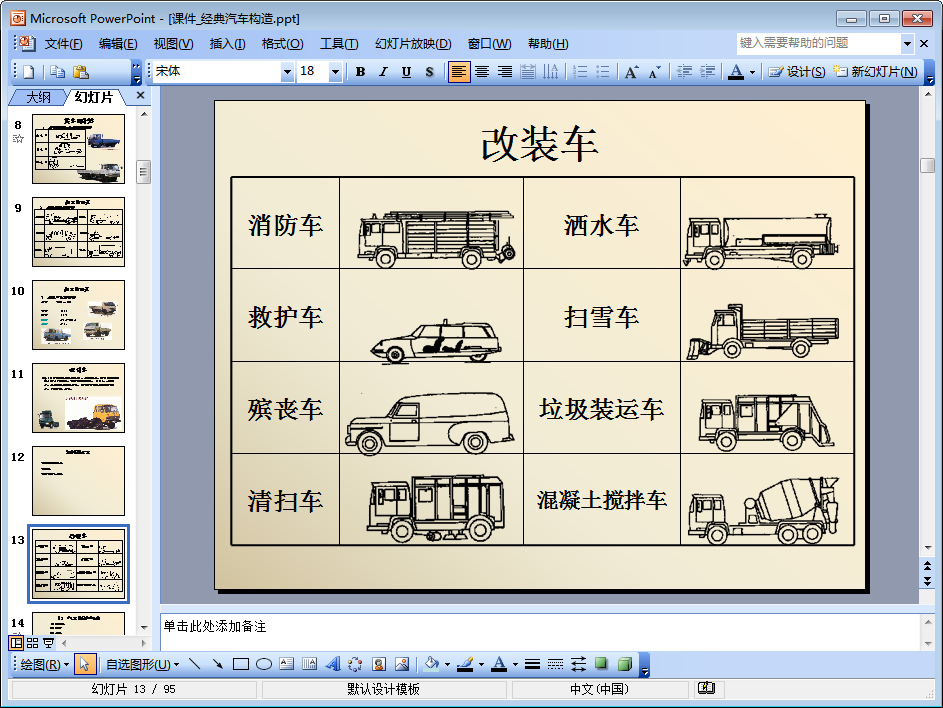943x708 pixels.
Task: Toggle italic text formatting
Action: [x=383, y=72]
